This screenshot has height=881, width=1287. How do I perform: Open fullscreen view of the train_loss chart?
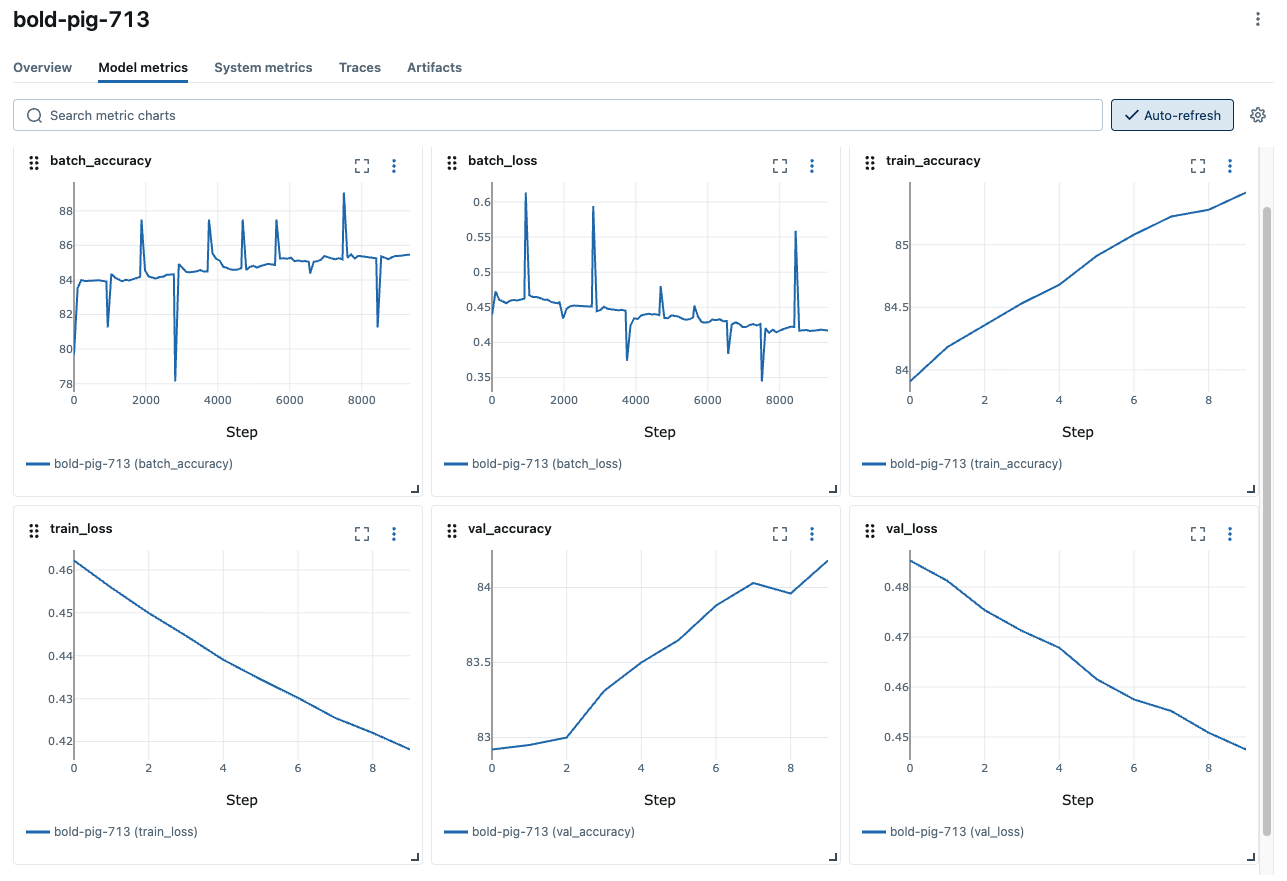361,533
